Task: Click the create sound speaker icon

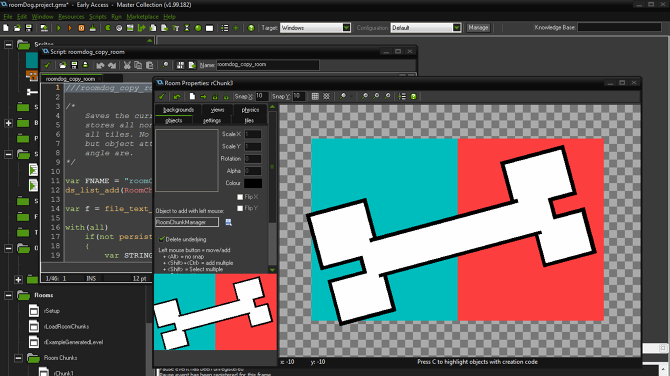Action: 119,28
